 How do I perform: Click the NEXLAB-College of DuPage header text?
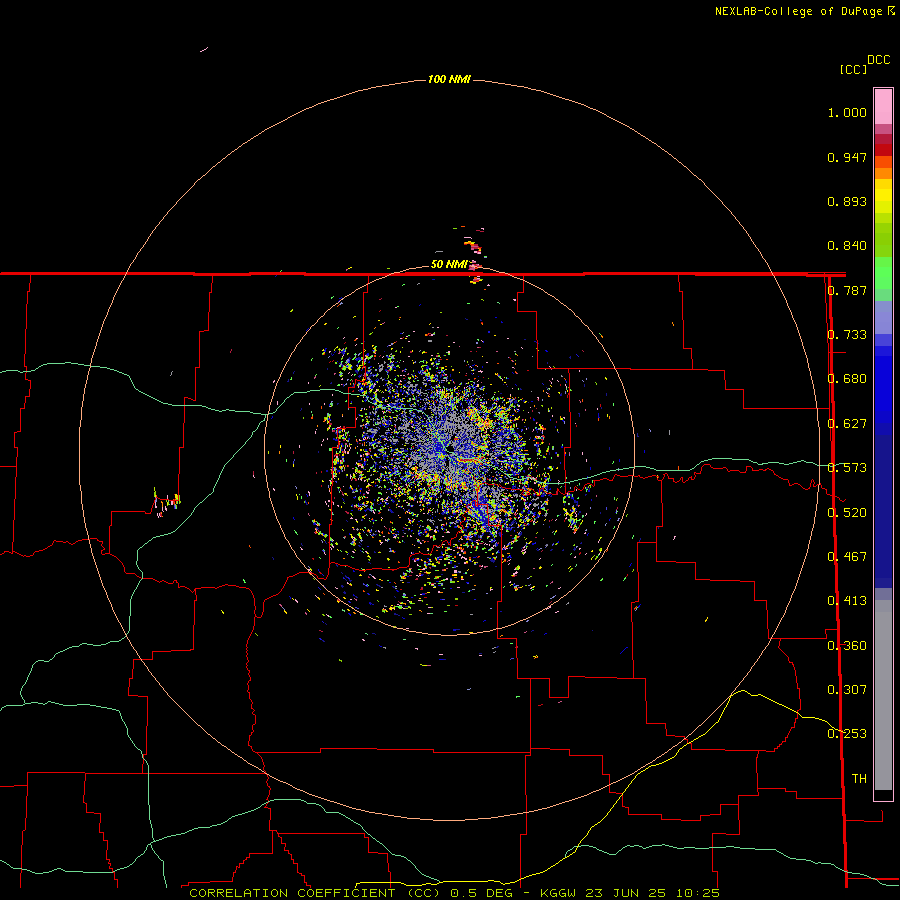[804, 11]
